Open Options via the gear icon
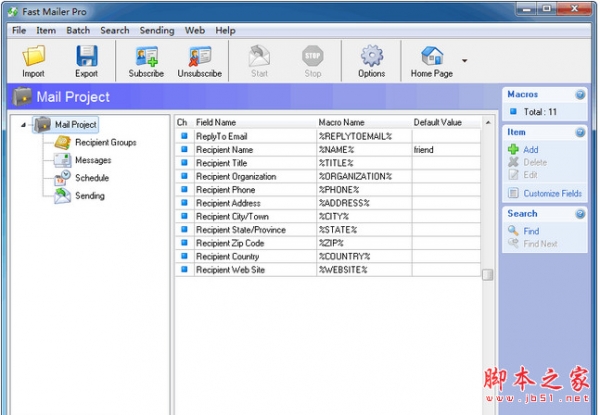Viewport: 600px width, 415px height. coord(372,56)
